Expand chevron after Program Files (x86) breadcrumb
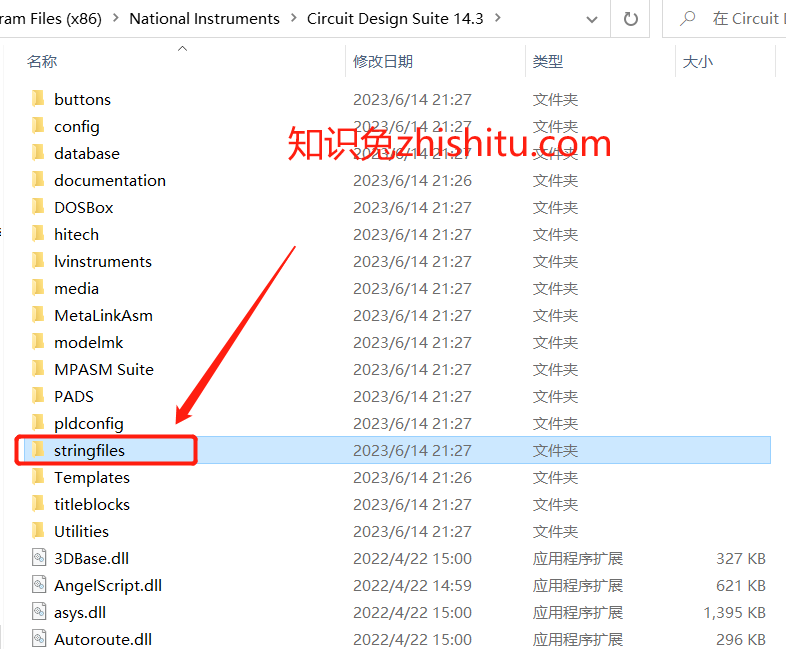Screen dimensions: 786x649 click(x=116, y=18)
